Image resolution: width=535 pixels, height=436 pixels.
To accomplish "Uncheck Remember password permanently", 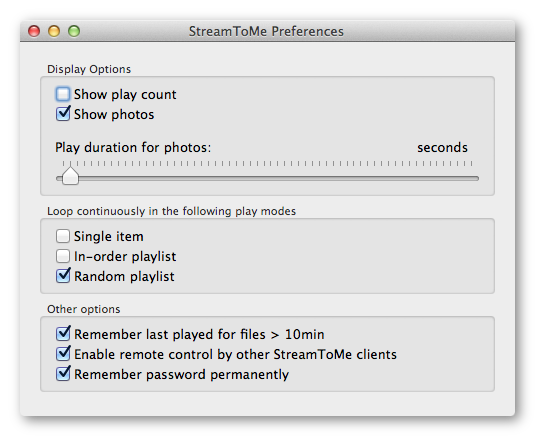I will (x=63, y=374).
